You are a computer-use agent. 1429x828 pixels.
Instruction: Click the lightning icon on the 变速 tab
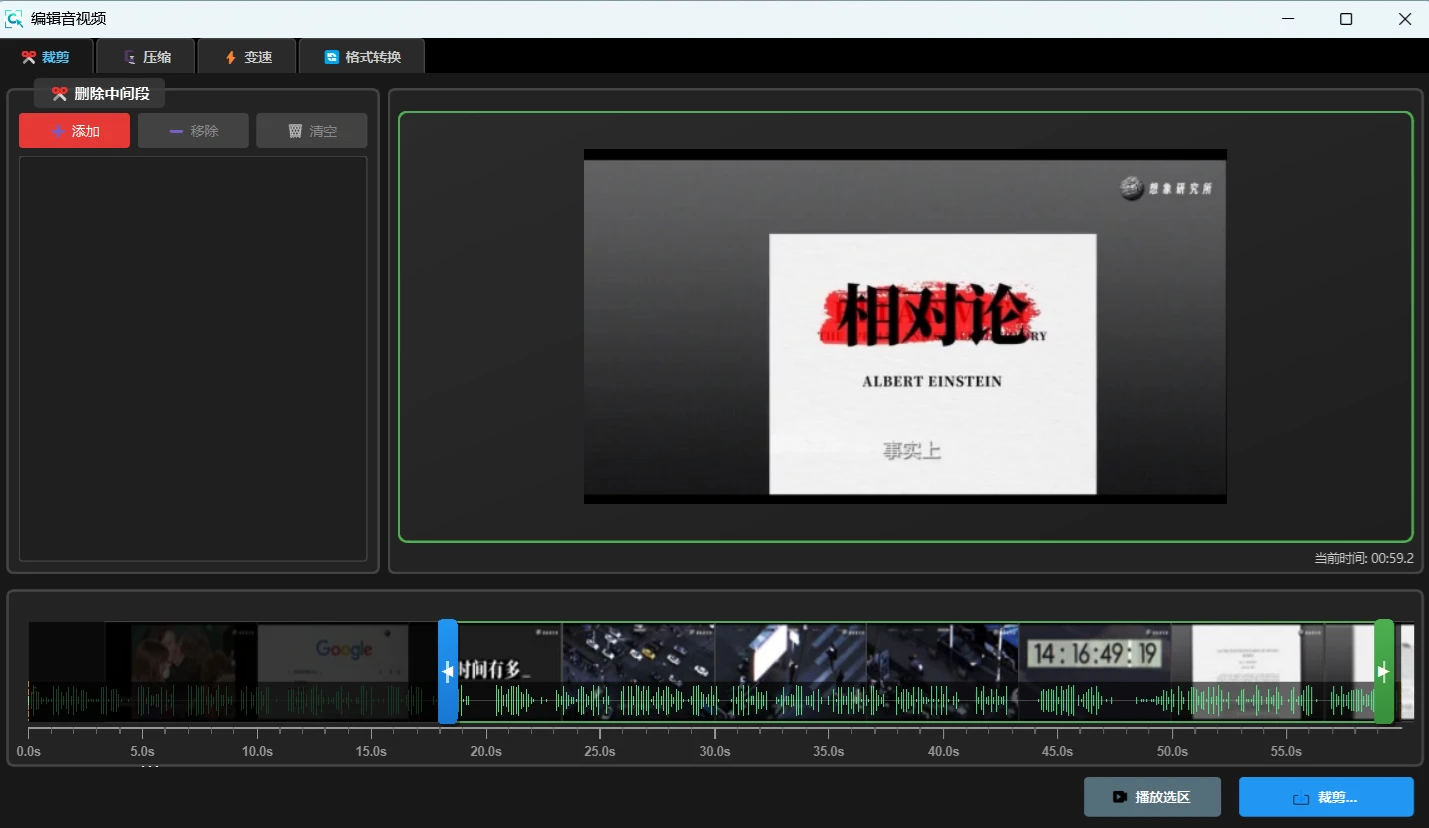231,57
